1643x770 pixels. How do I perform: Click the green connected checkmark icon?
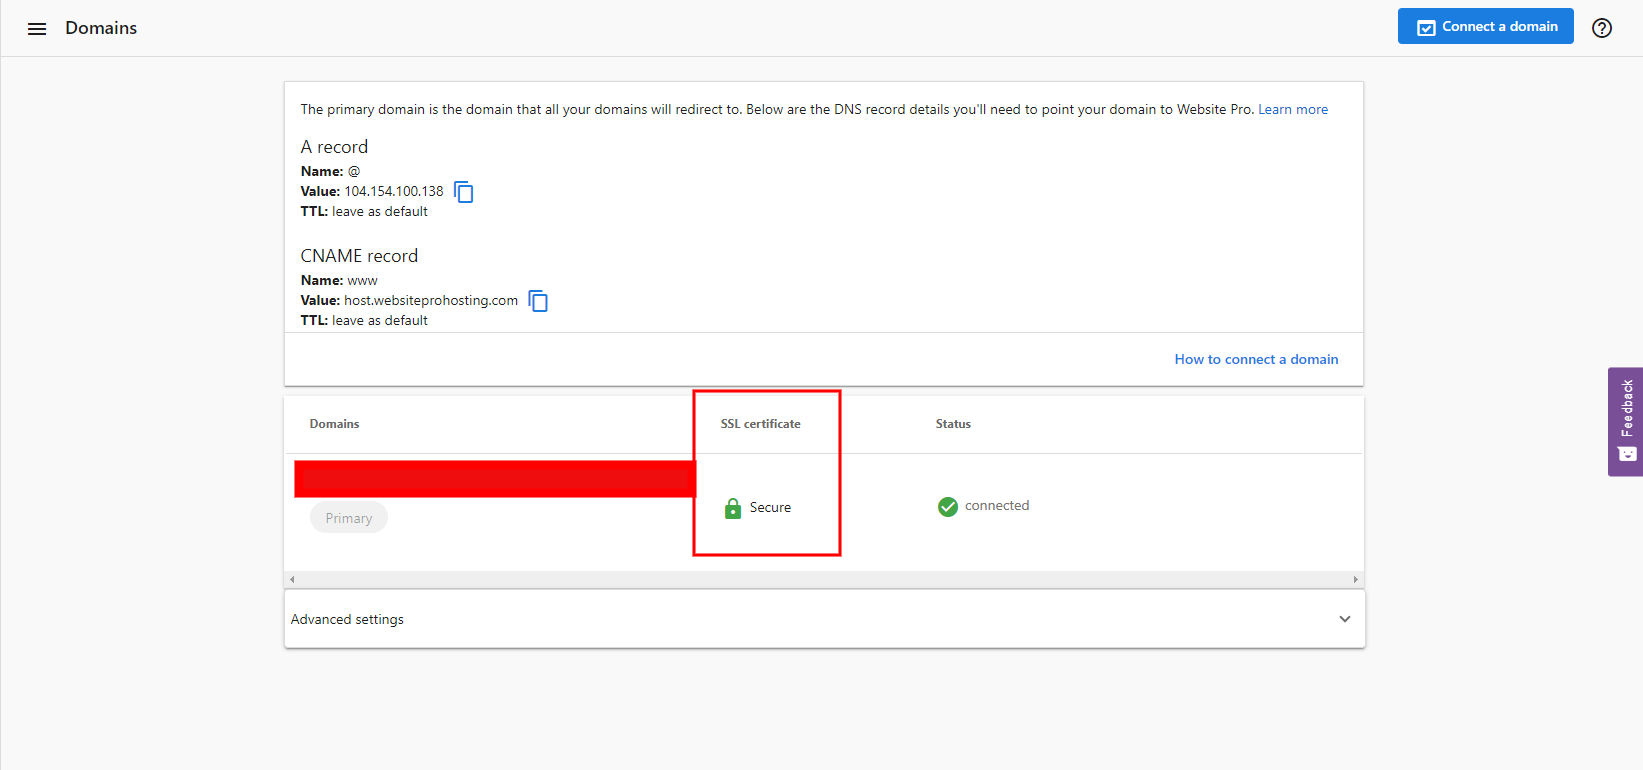tap(948, 507)
